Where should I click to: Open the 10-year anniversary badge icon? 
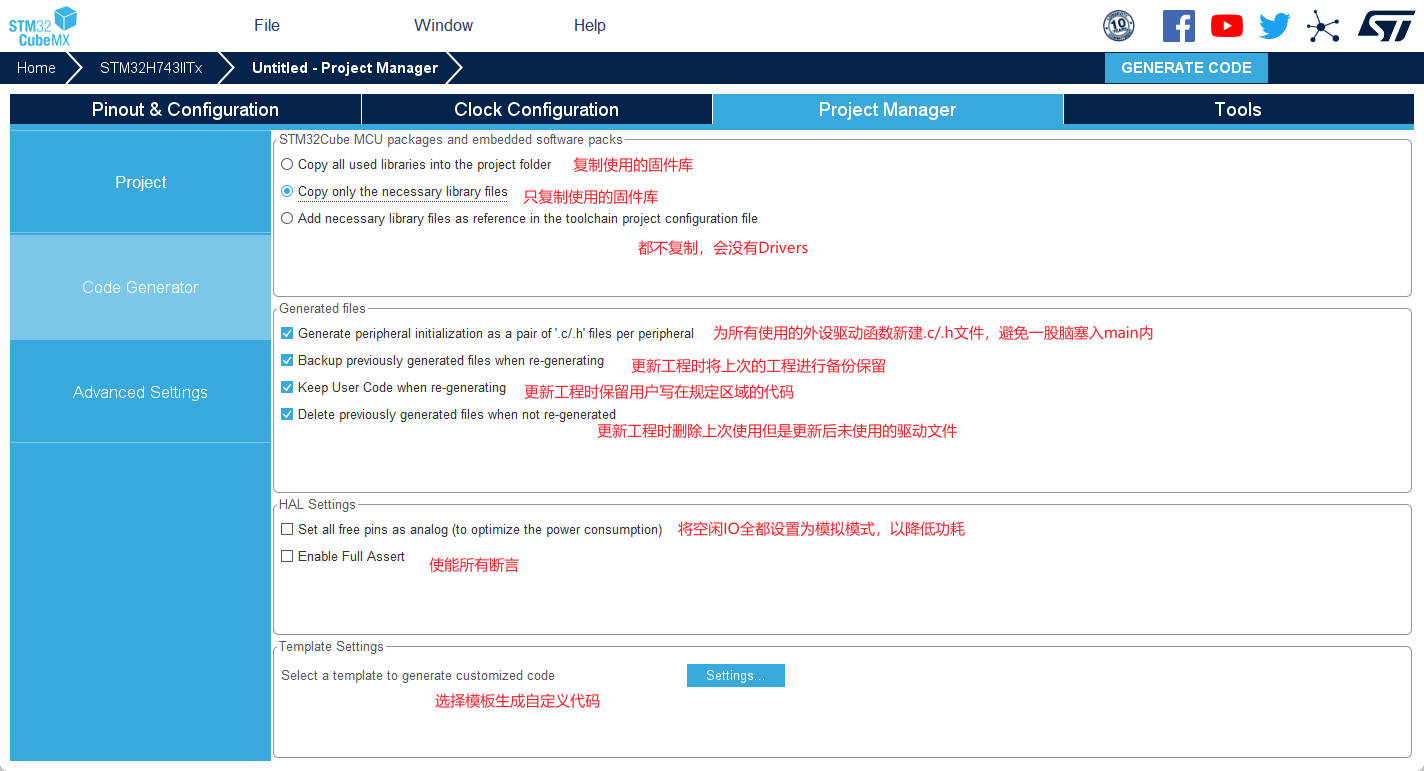[x=1118, y=26]
